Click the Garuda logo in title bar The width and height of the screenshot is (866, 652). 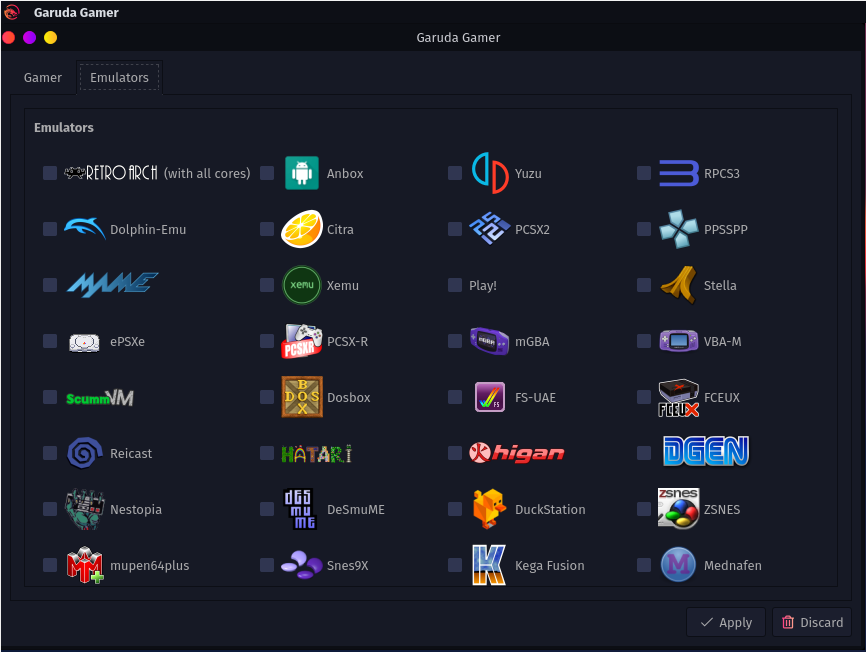(x=12, y=12)
